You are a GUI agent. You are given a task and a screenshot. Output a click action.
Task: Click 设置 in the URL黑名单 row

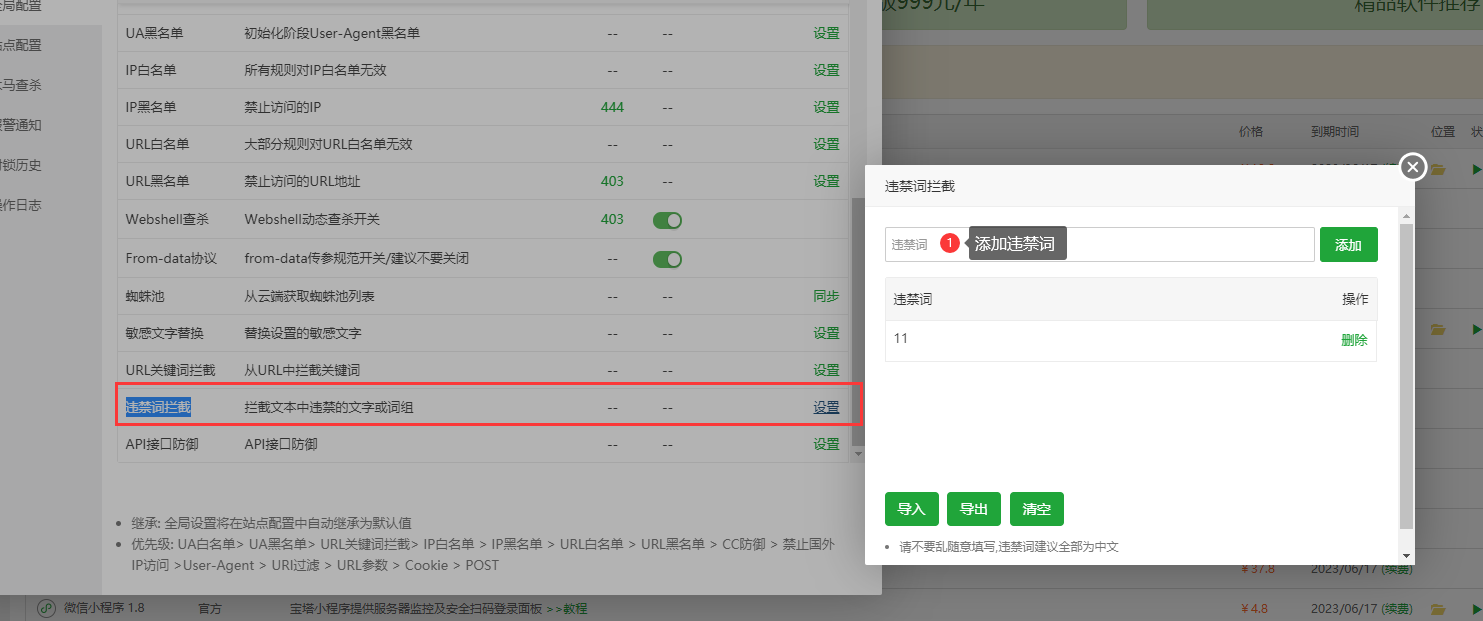coord(826,181)
